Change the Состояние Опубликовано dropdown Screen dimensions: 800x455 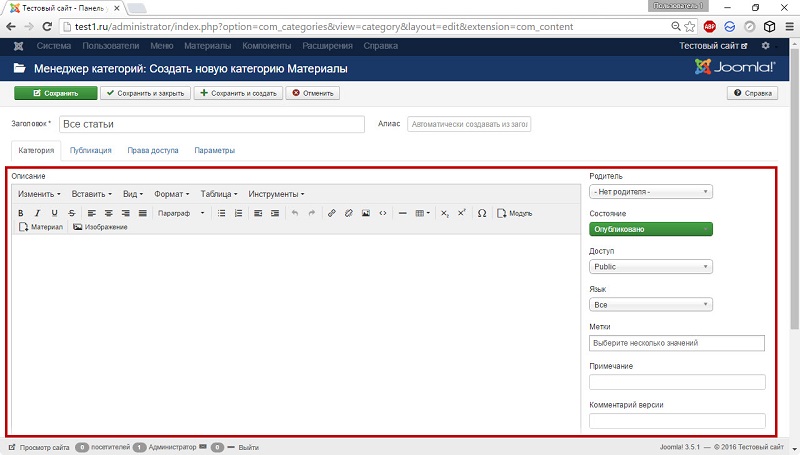[x=651, y=229]
